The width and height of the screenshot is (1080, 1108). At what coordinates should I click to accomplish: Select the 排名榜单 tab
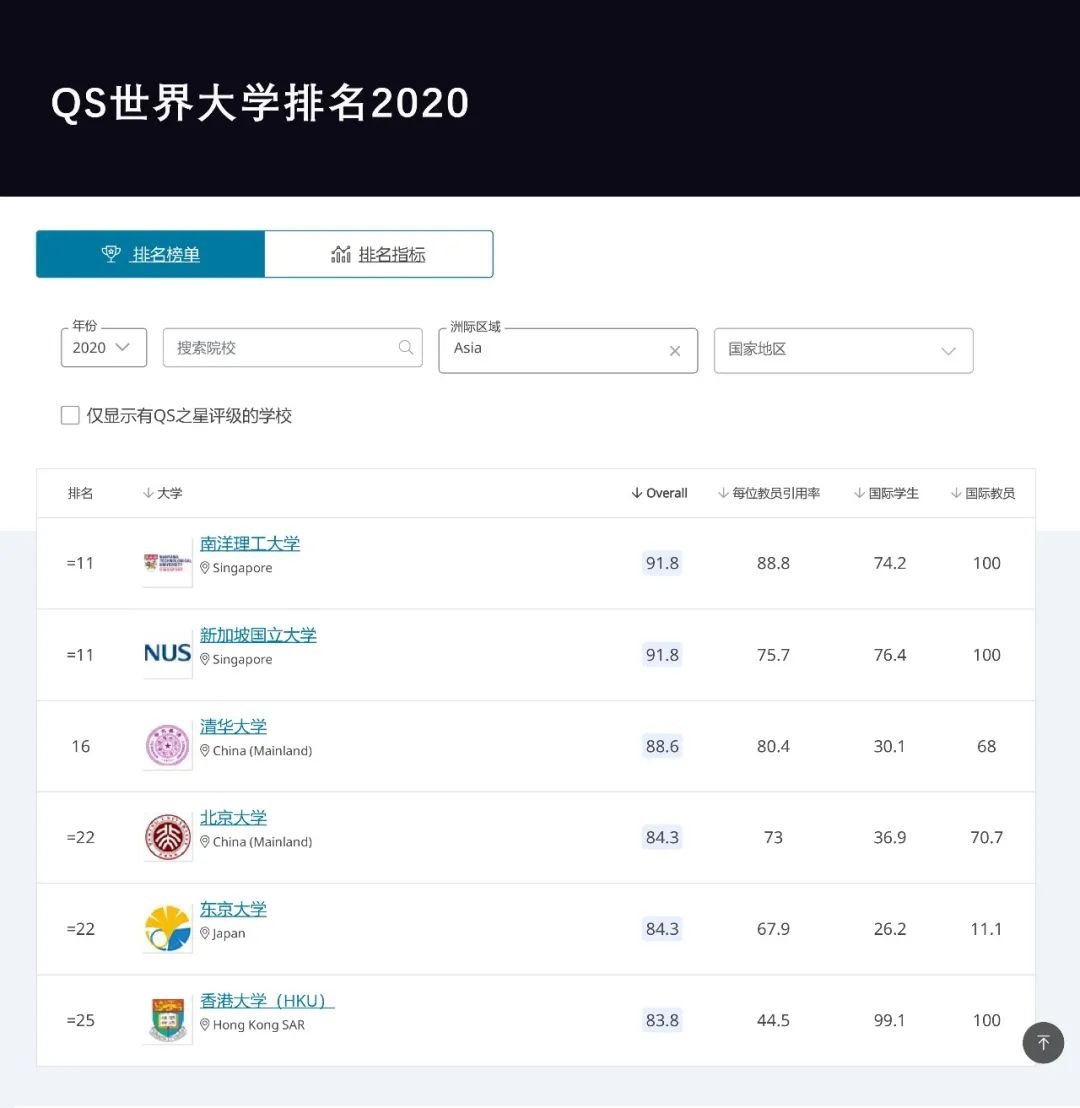151,255
